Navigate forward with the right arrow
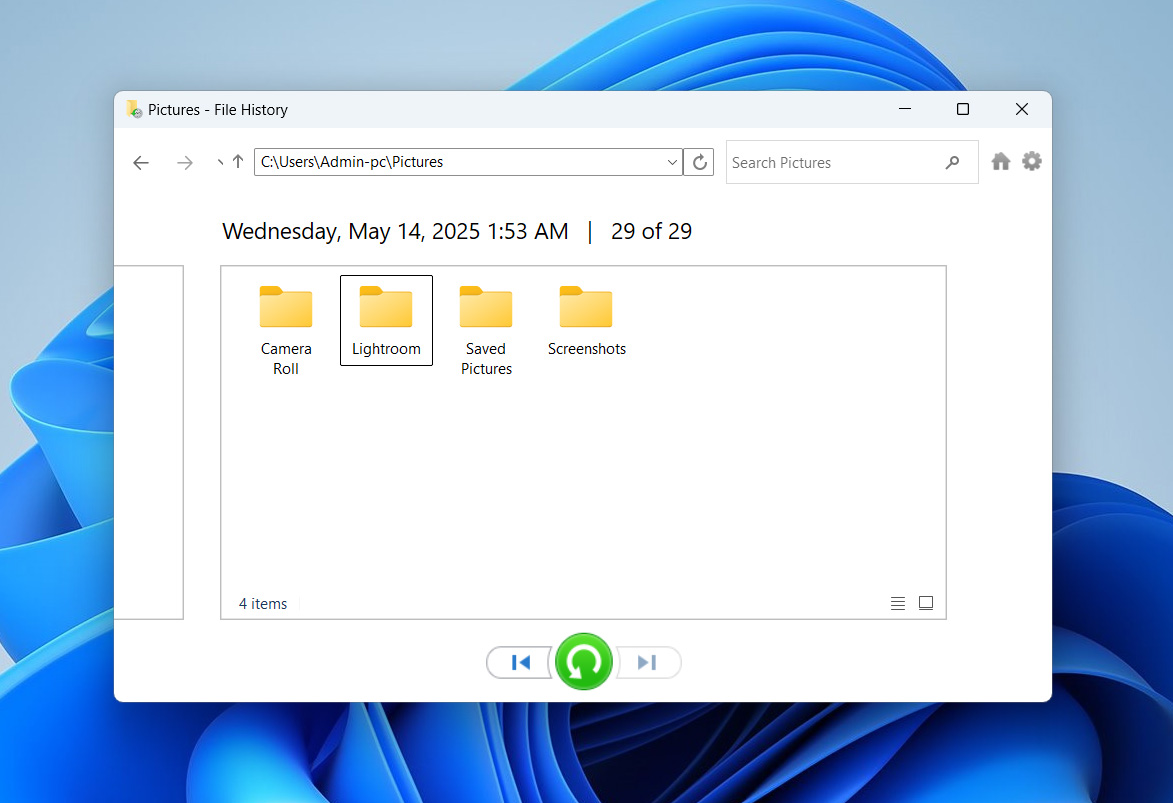The width and height of the screenshot is (1173, 803). pos(185,163)
